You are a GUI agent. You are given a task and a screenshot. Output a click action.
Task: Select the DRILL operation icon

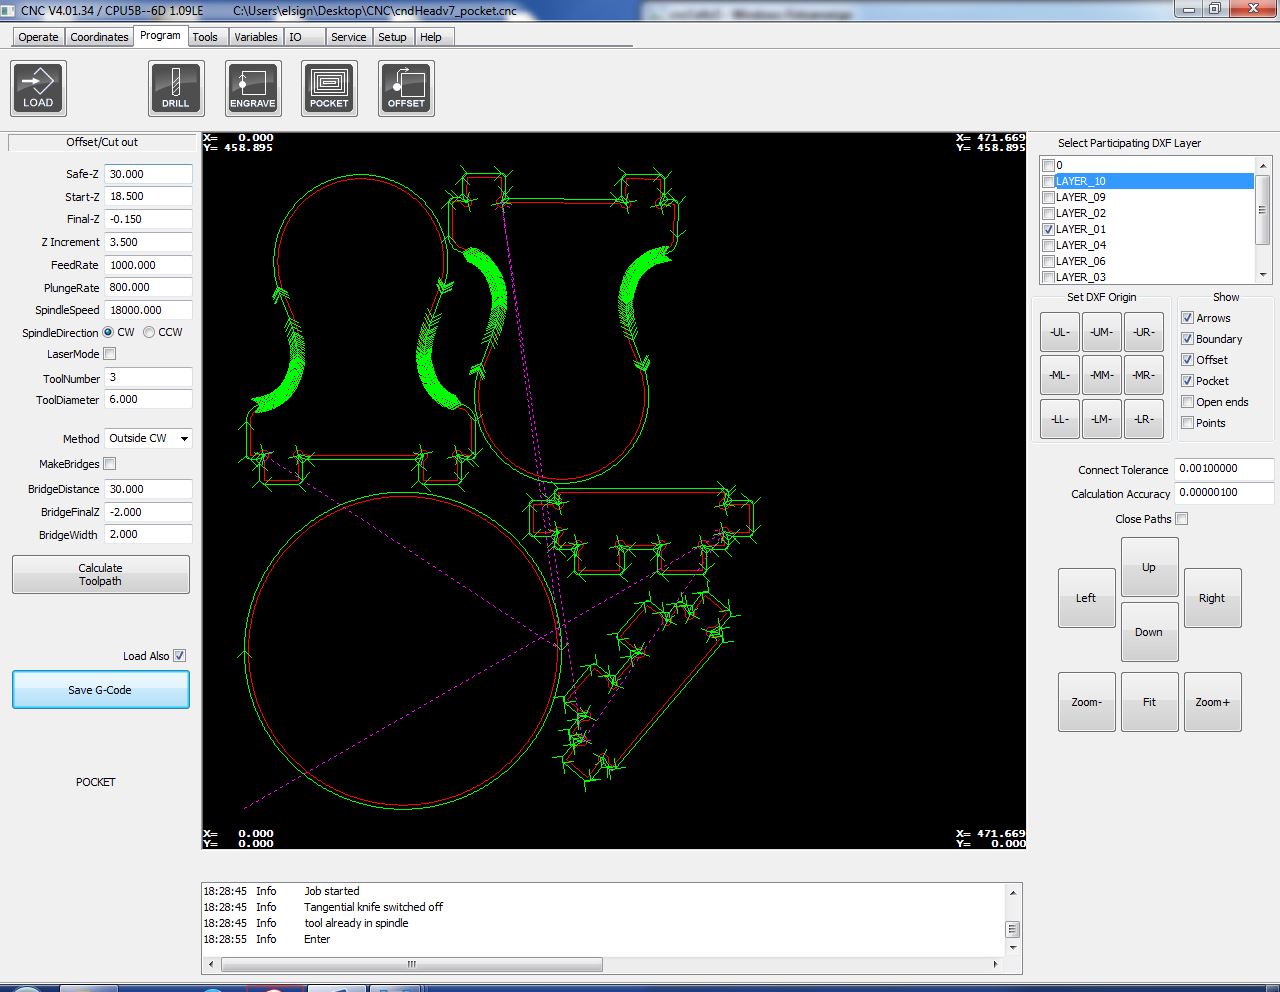point(176,88)
